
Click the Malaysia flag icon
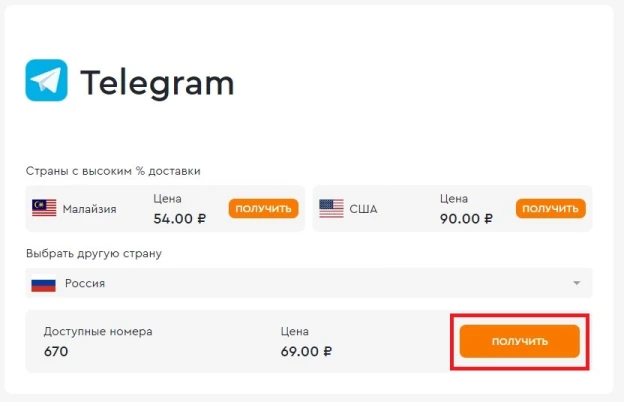(x=44, y=208)
